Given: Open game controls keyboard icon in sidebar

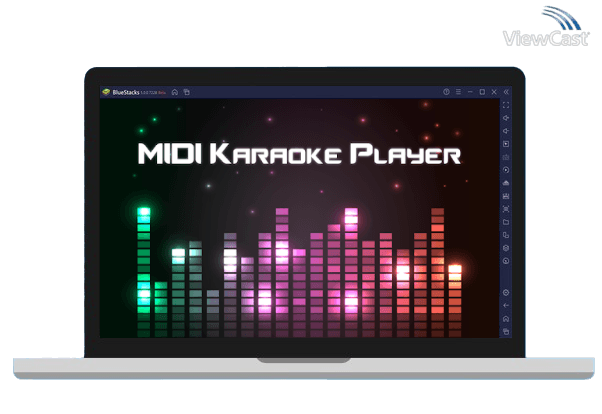Looking at the screenshot, I should click(x=506, y=157).
